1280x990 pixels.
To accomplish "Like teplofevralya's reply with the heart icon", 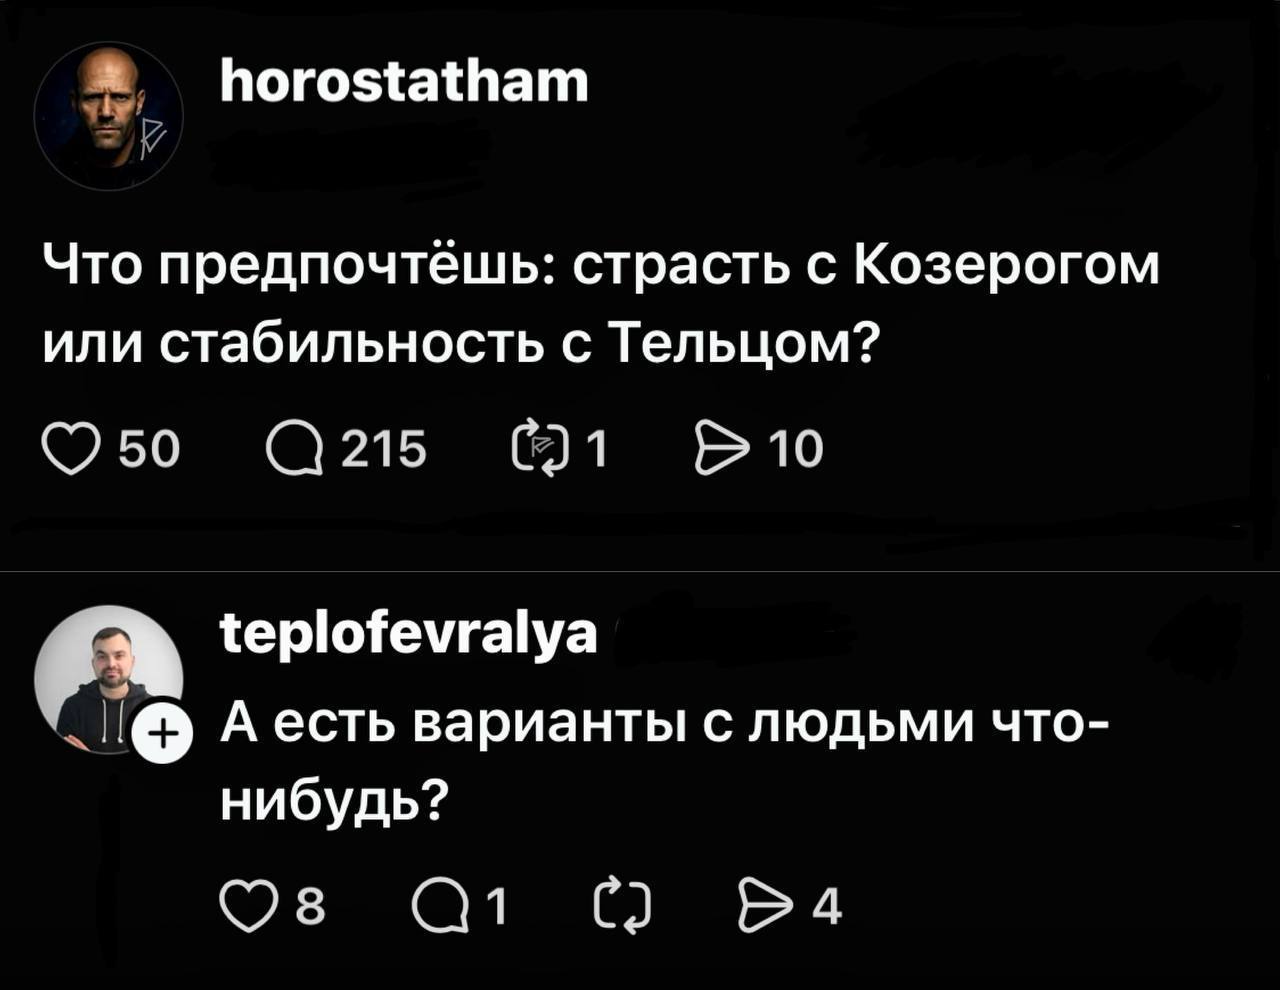I will (250, 908).
